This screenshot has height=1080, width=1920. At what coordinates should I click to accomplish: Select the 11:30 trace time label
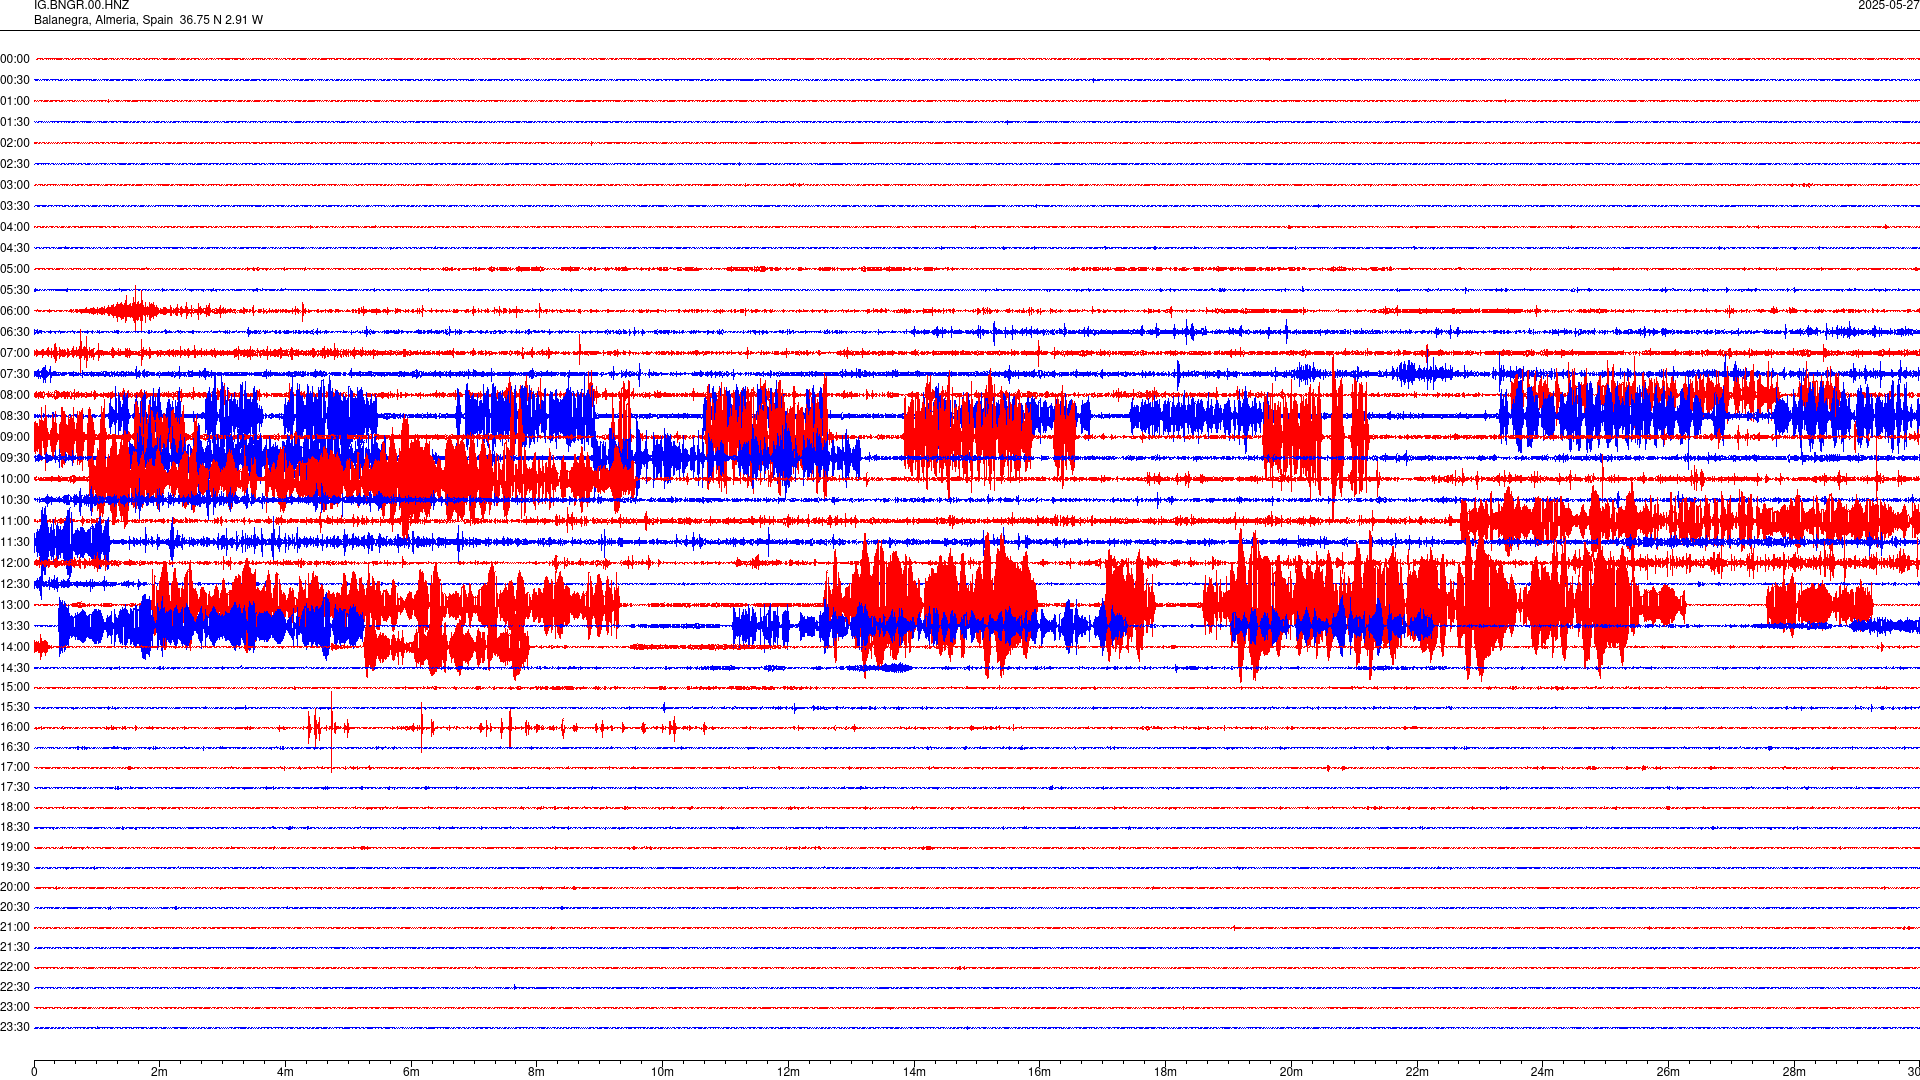[x=15, y=542]
